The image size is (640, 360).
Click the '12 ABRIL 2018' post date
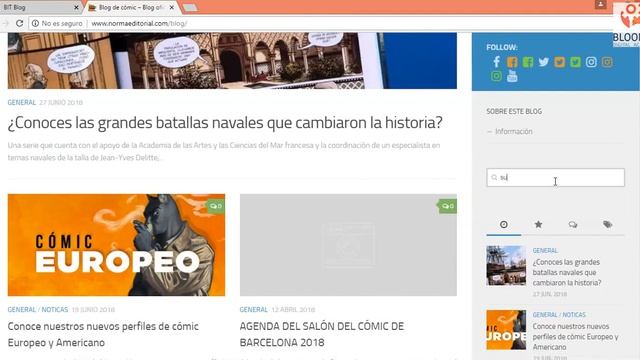click(293, 310)
